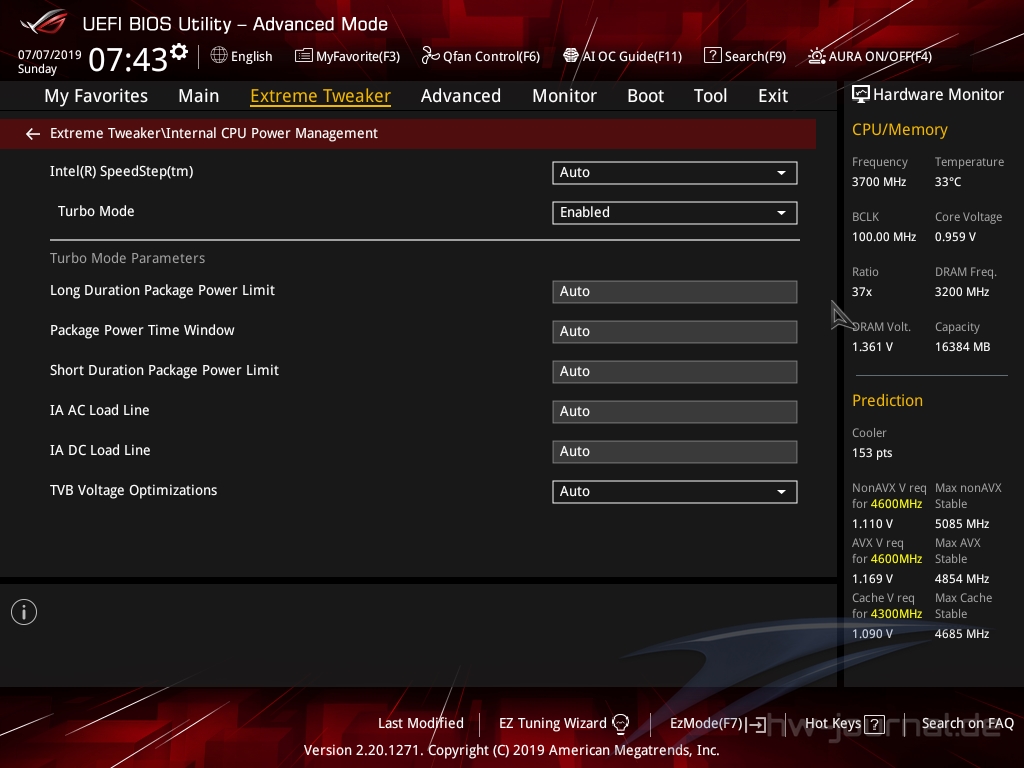Viewport: 1024px width, 768px height.
Task: Click the globe language icon
Action: click(x=219, y=56)
